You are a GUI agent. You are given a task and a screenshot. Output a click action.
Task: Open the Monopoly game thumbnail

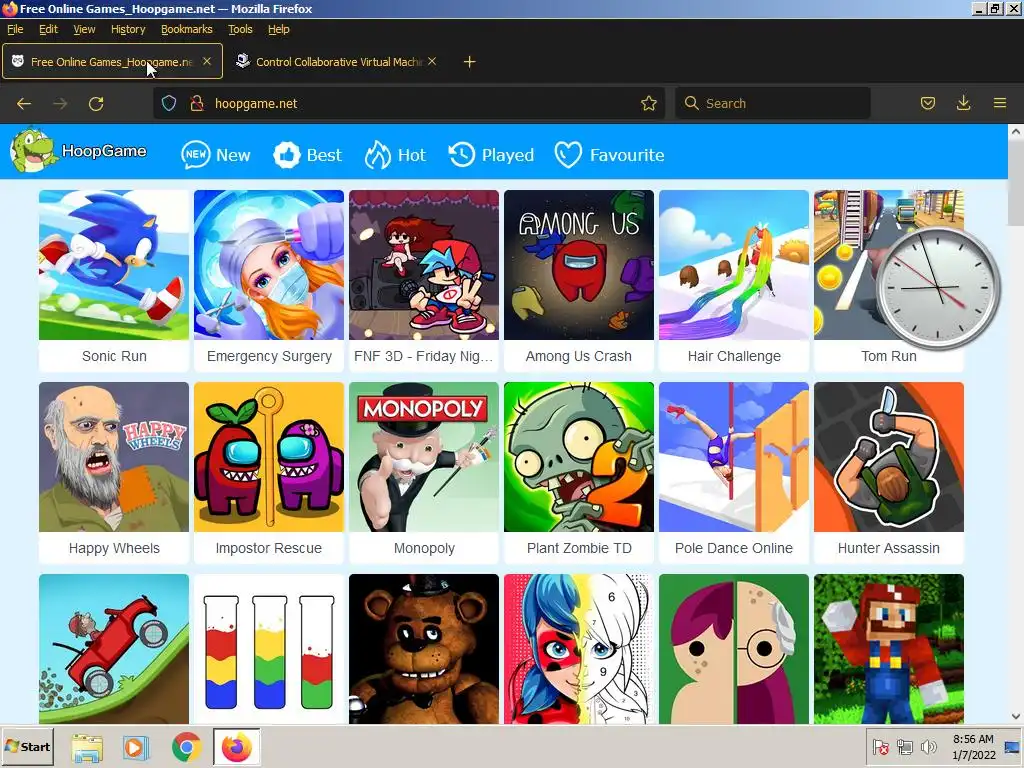click(424, 456)
